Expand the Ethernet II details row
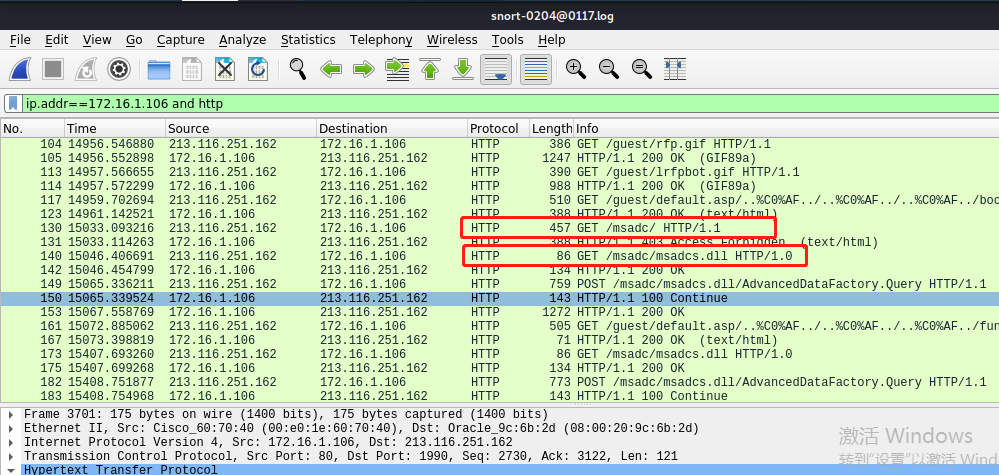The image size is (999, 475). pyautogui.click(x=11, y=428)
